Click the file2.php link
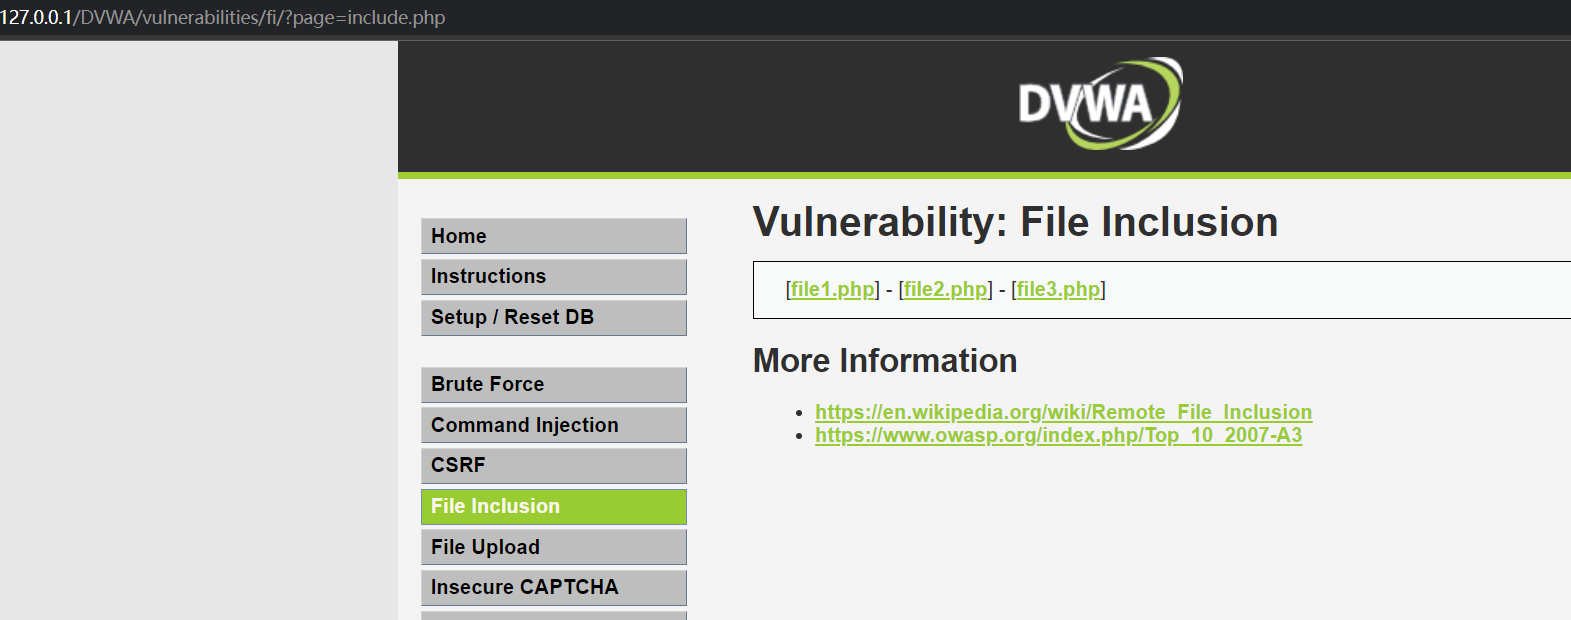This screenshot has height=620, width=1571. [x=945, y=290]
